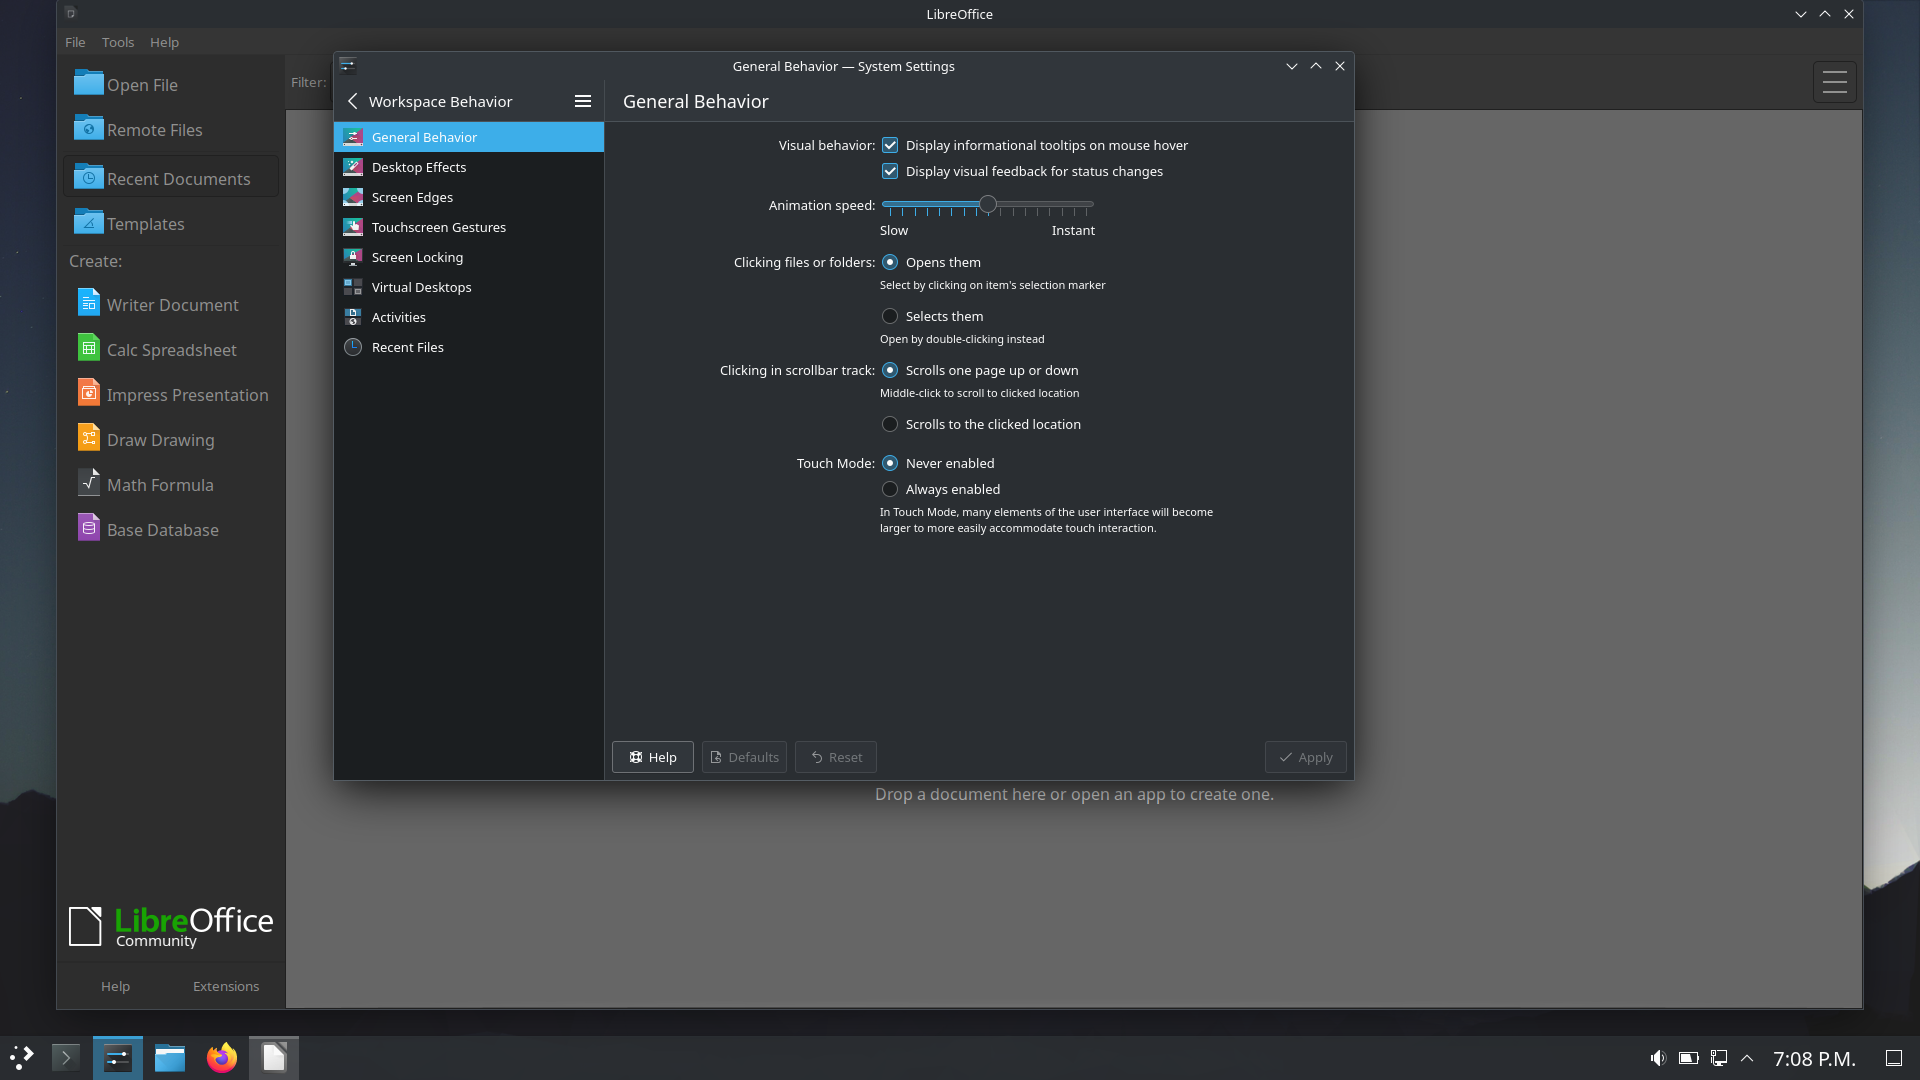Select General Behavior in the sidebar
Screen dimensions: 1920x1080
[x=468, y=137]
